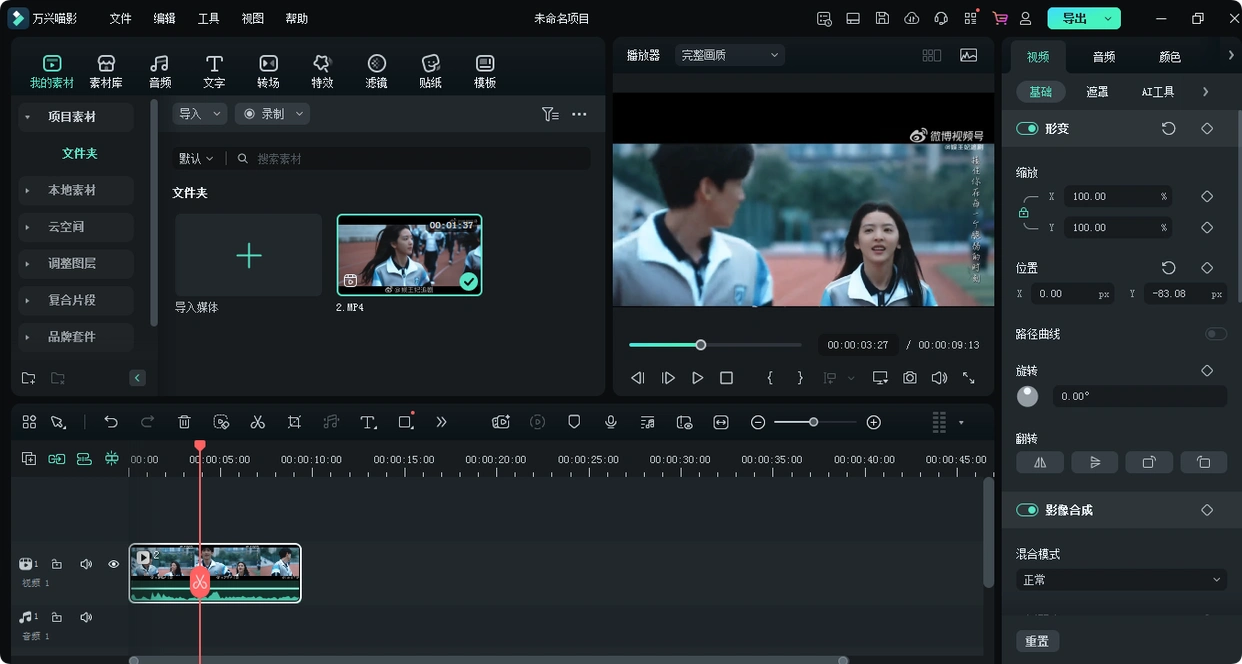The height and width of the screenshot is (664, 1242).
Task: Select the crop tool in timeline toolbar
Action: 294,422
